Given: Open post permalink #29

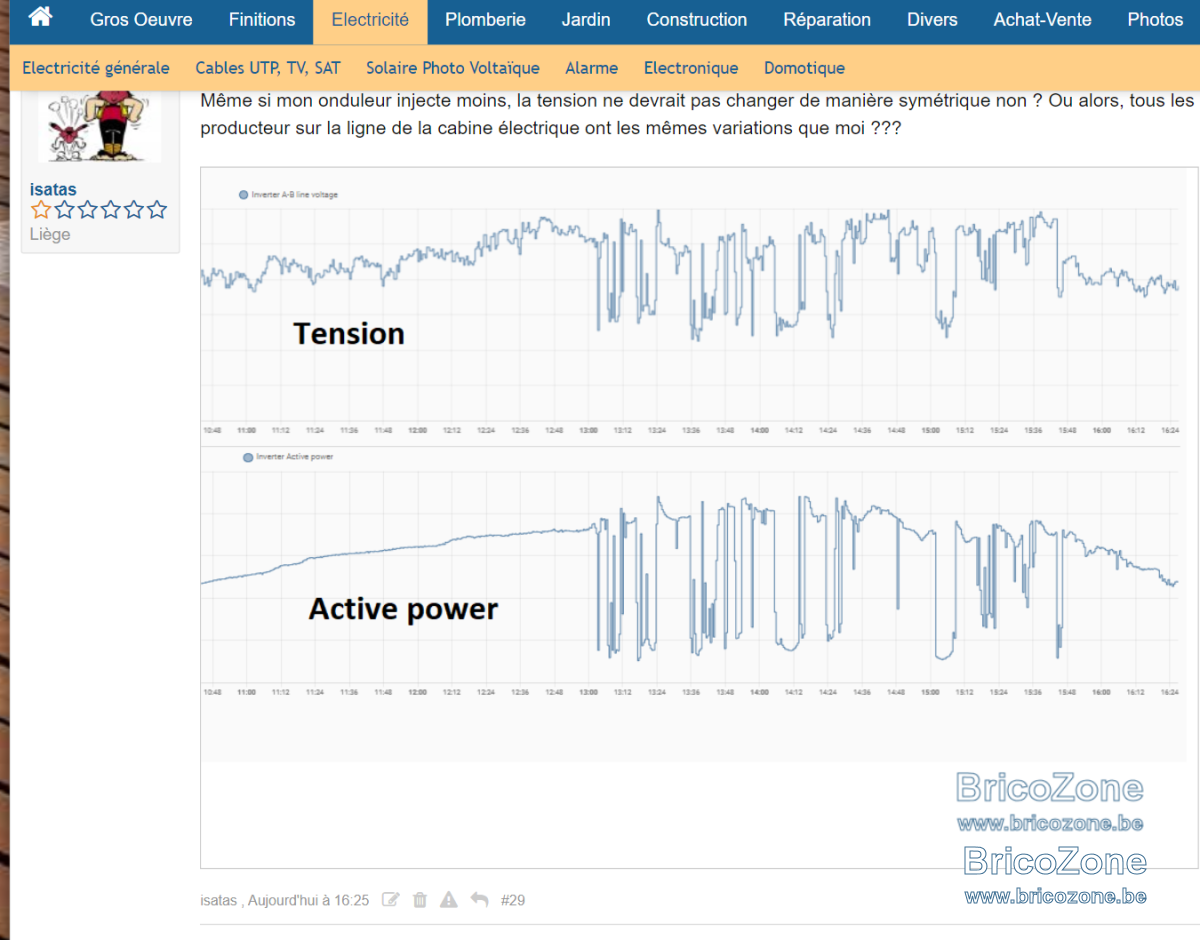Looking at the screenshot, I should coord(513,900).
